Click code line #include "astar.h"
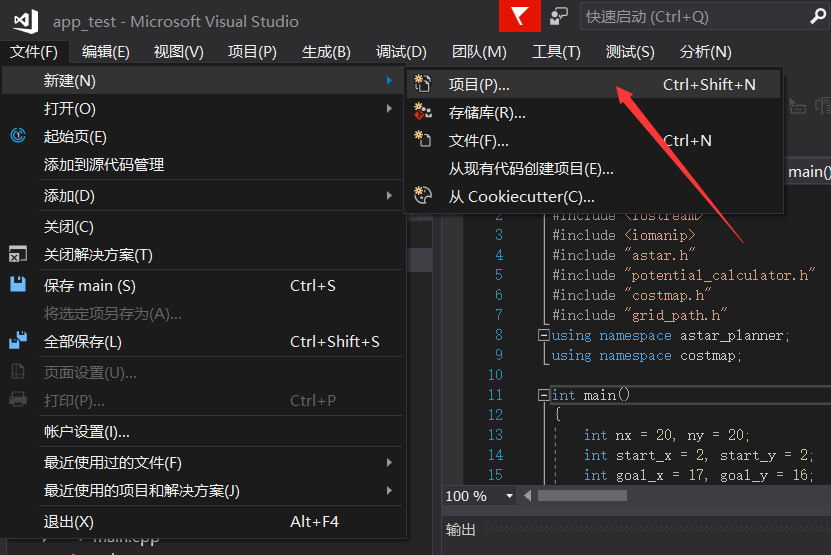This screenshot has width=831, height=555. 623,255
